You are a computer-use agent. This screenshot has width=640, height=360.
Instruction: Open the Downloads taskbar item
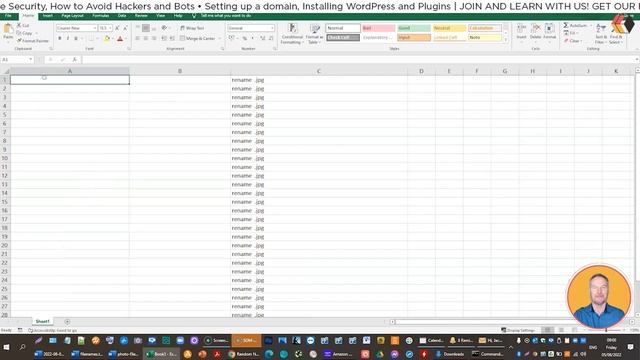[x=450, y=354]
